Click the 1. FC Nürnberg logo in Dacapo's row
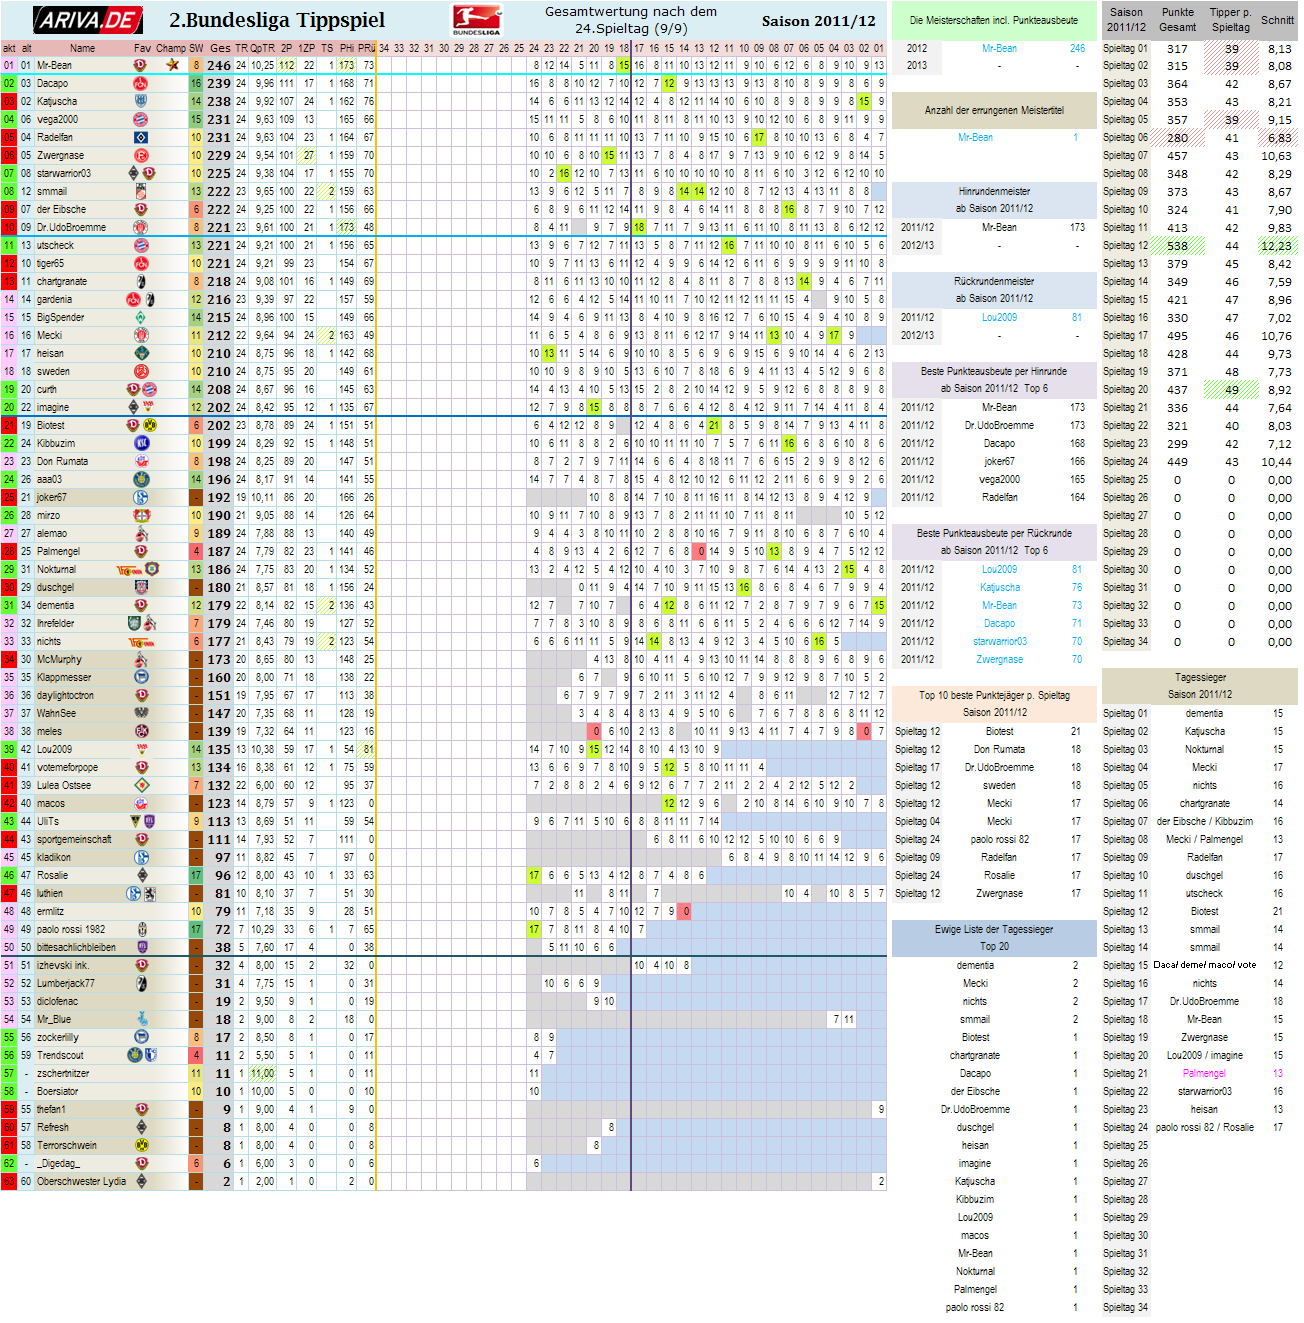This screenshot has width=1304, height=1323. click(140, 83)
